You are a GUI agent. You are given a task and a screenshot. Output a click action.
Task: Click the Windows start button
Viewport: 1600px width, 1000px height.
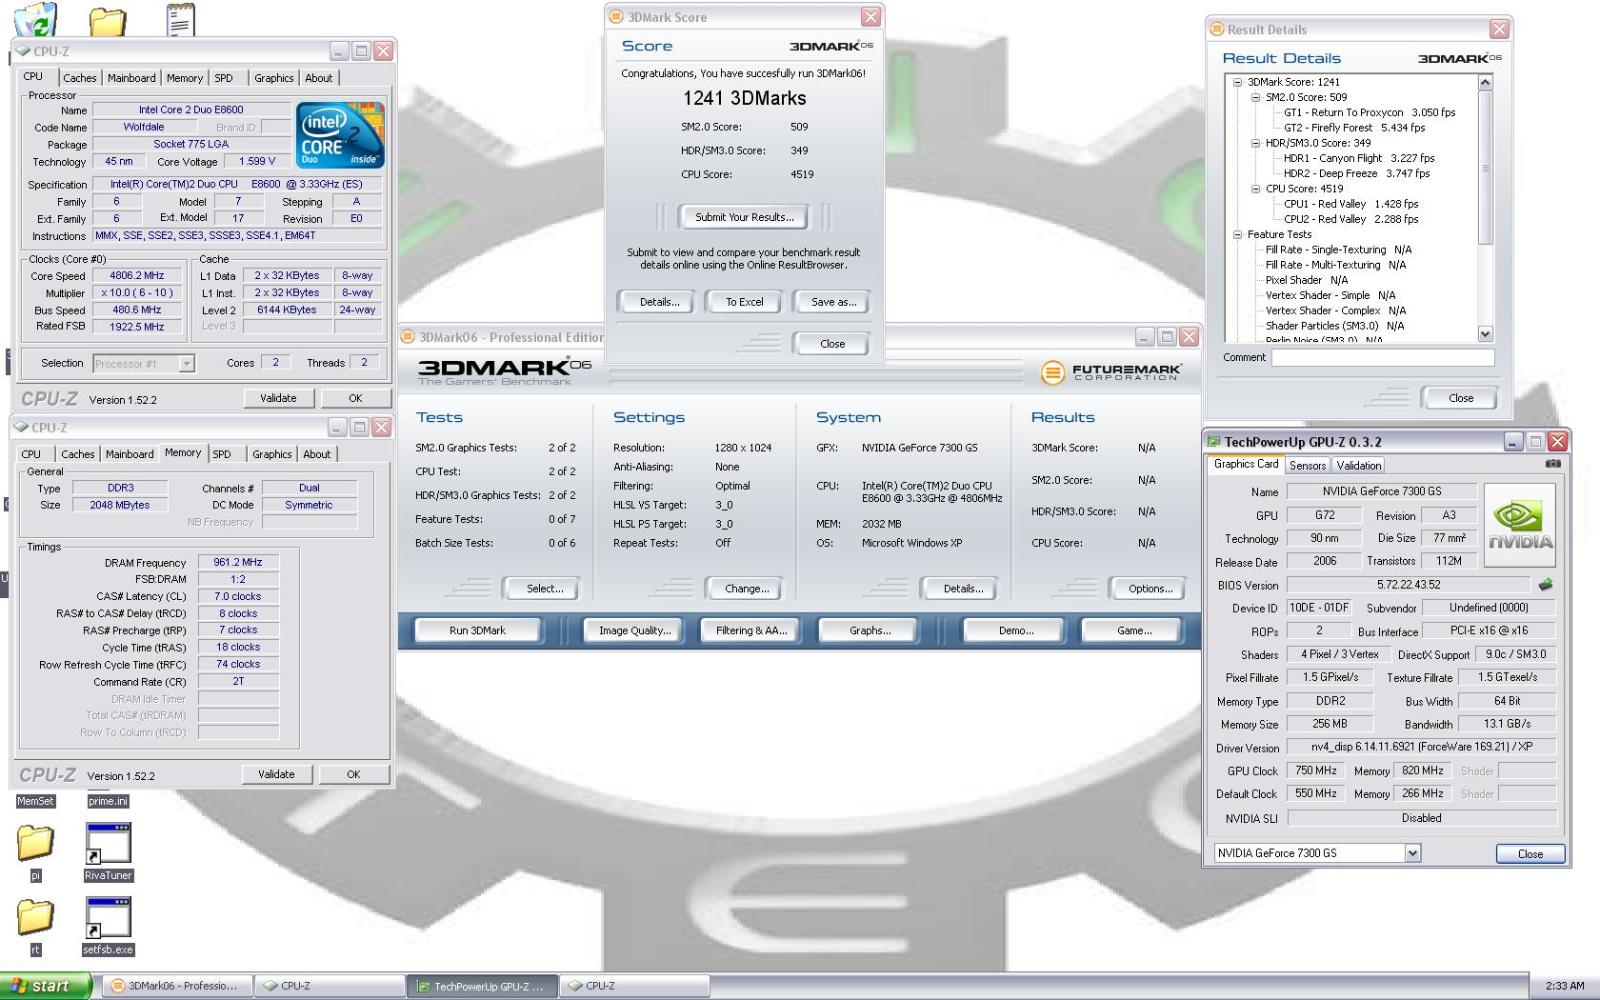tap(46, 986)
